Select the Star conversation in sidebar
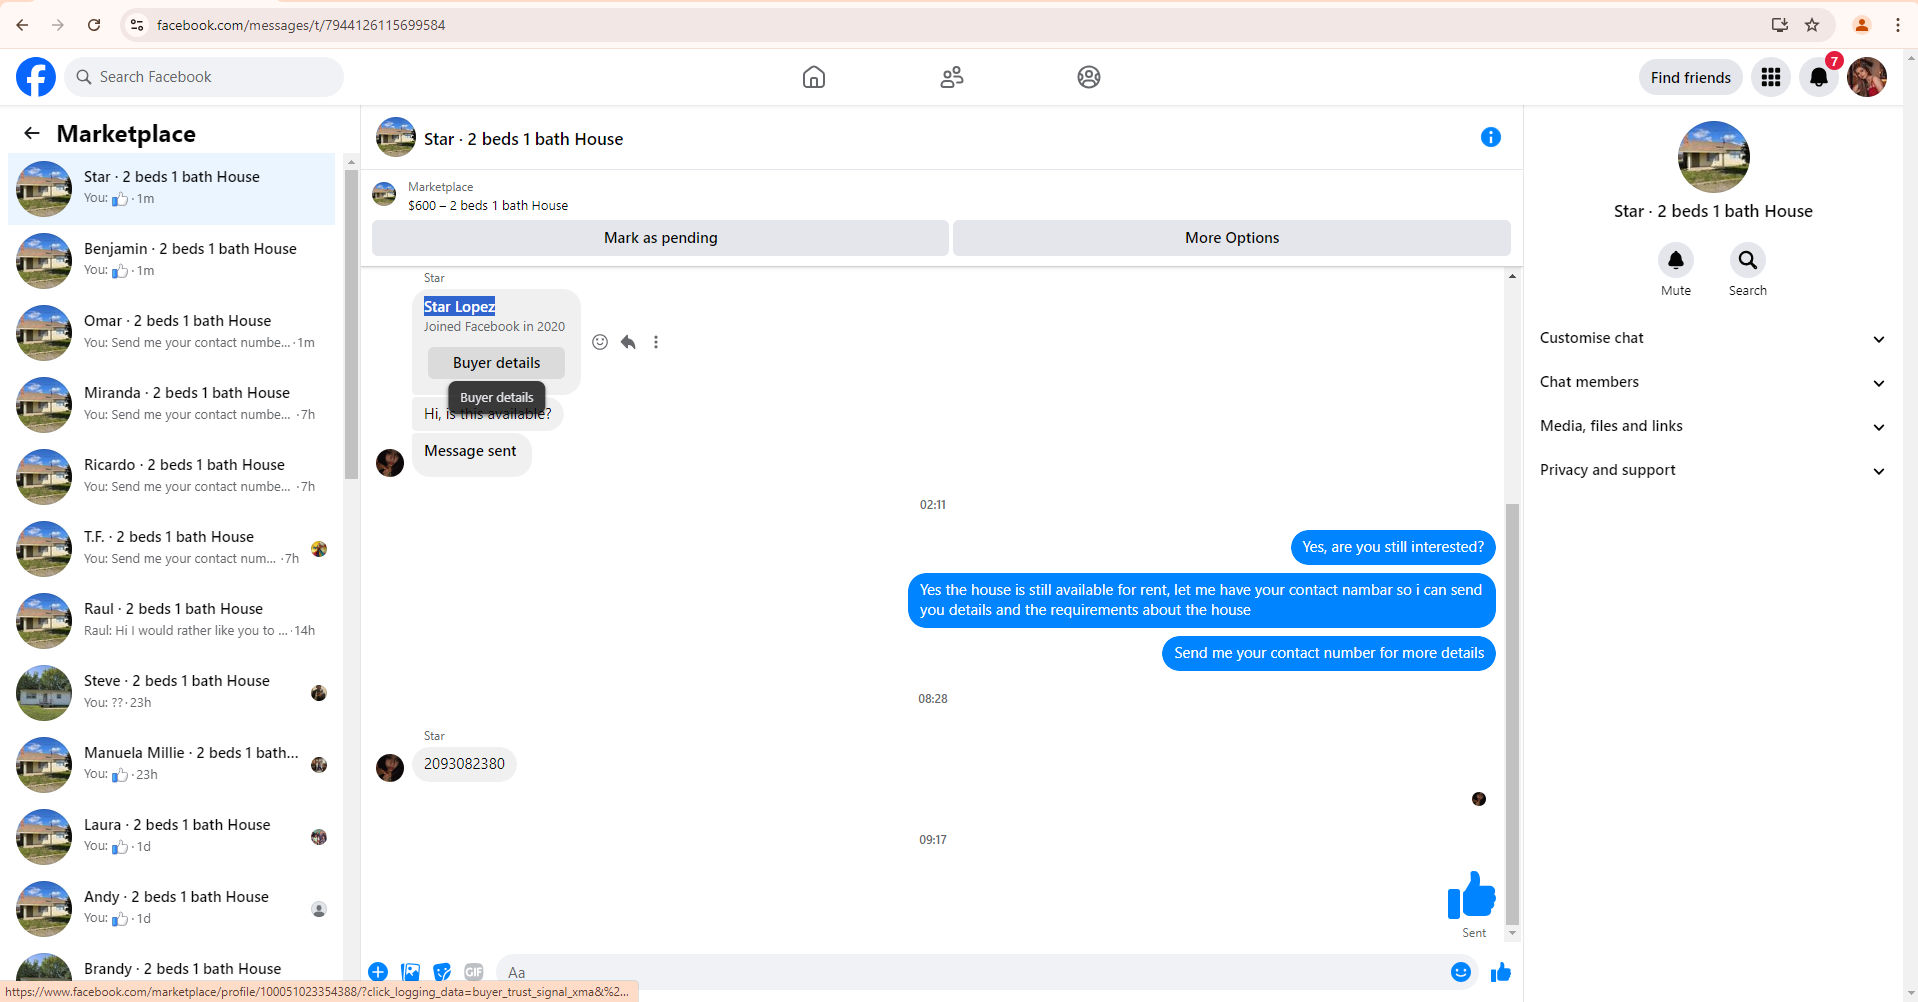The image size is (1918, 1002). 172,189
